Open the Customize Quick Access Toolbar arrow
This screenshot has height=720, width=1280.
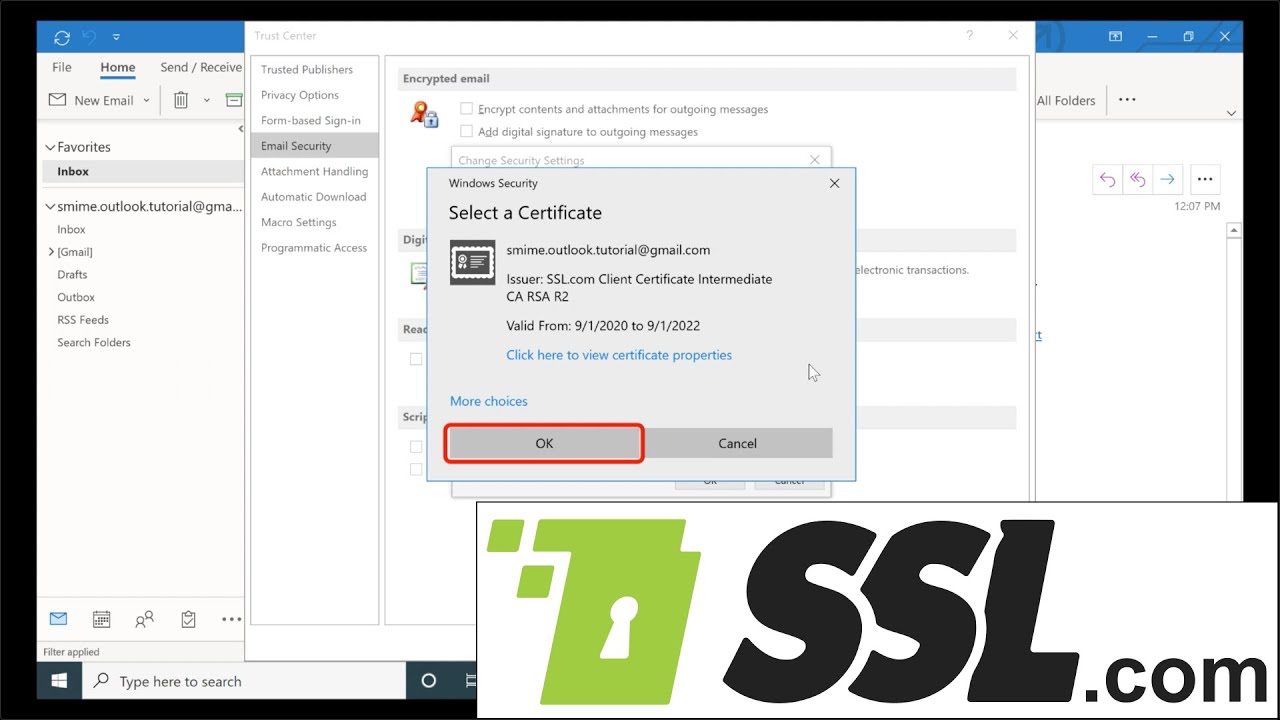[x=116, y=37]
